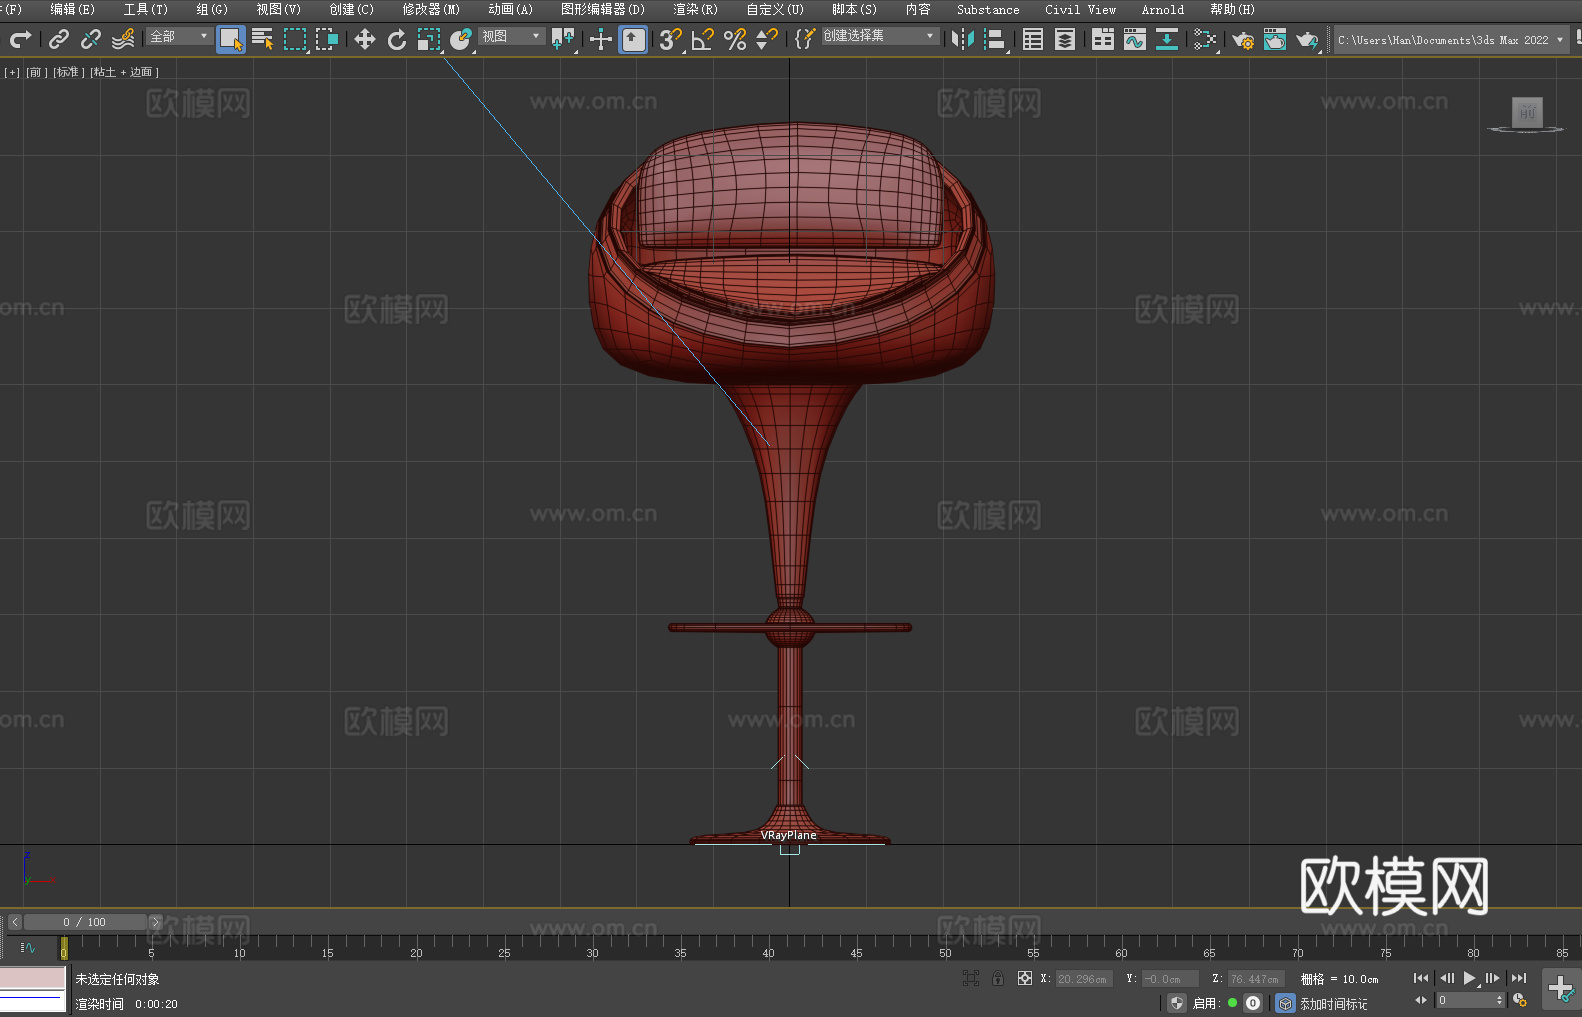Open the Mirror tool
The width and height of the screenshot is (1582, 1017).
tap(962, 39)
